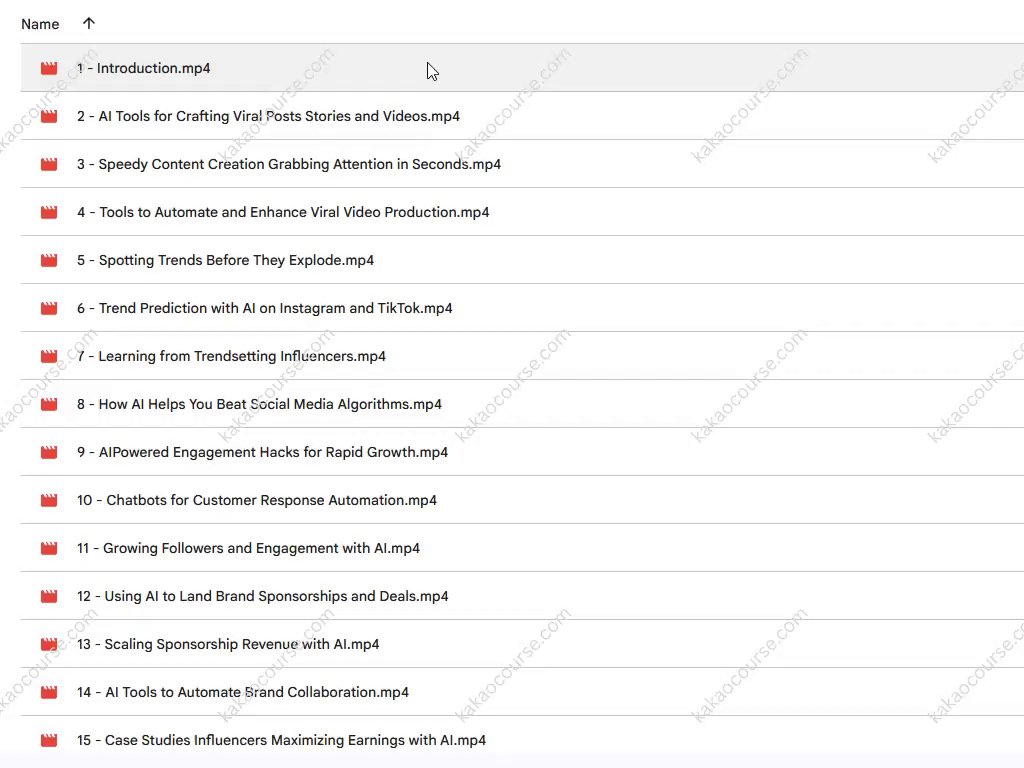Click video icon beside Scaling Sponsorship Revenue file
This screenshot has width=1024, height=768.
[x=49, y=645]
